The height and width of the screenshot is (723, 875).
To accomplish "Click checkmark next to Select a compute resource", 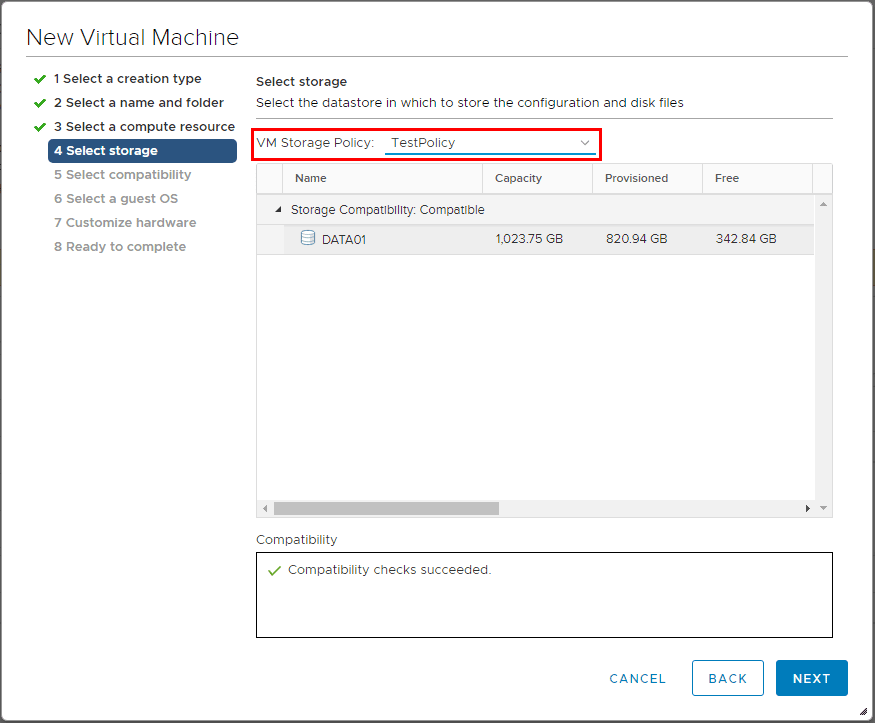I will [x=39, y=126].
